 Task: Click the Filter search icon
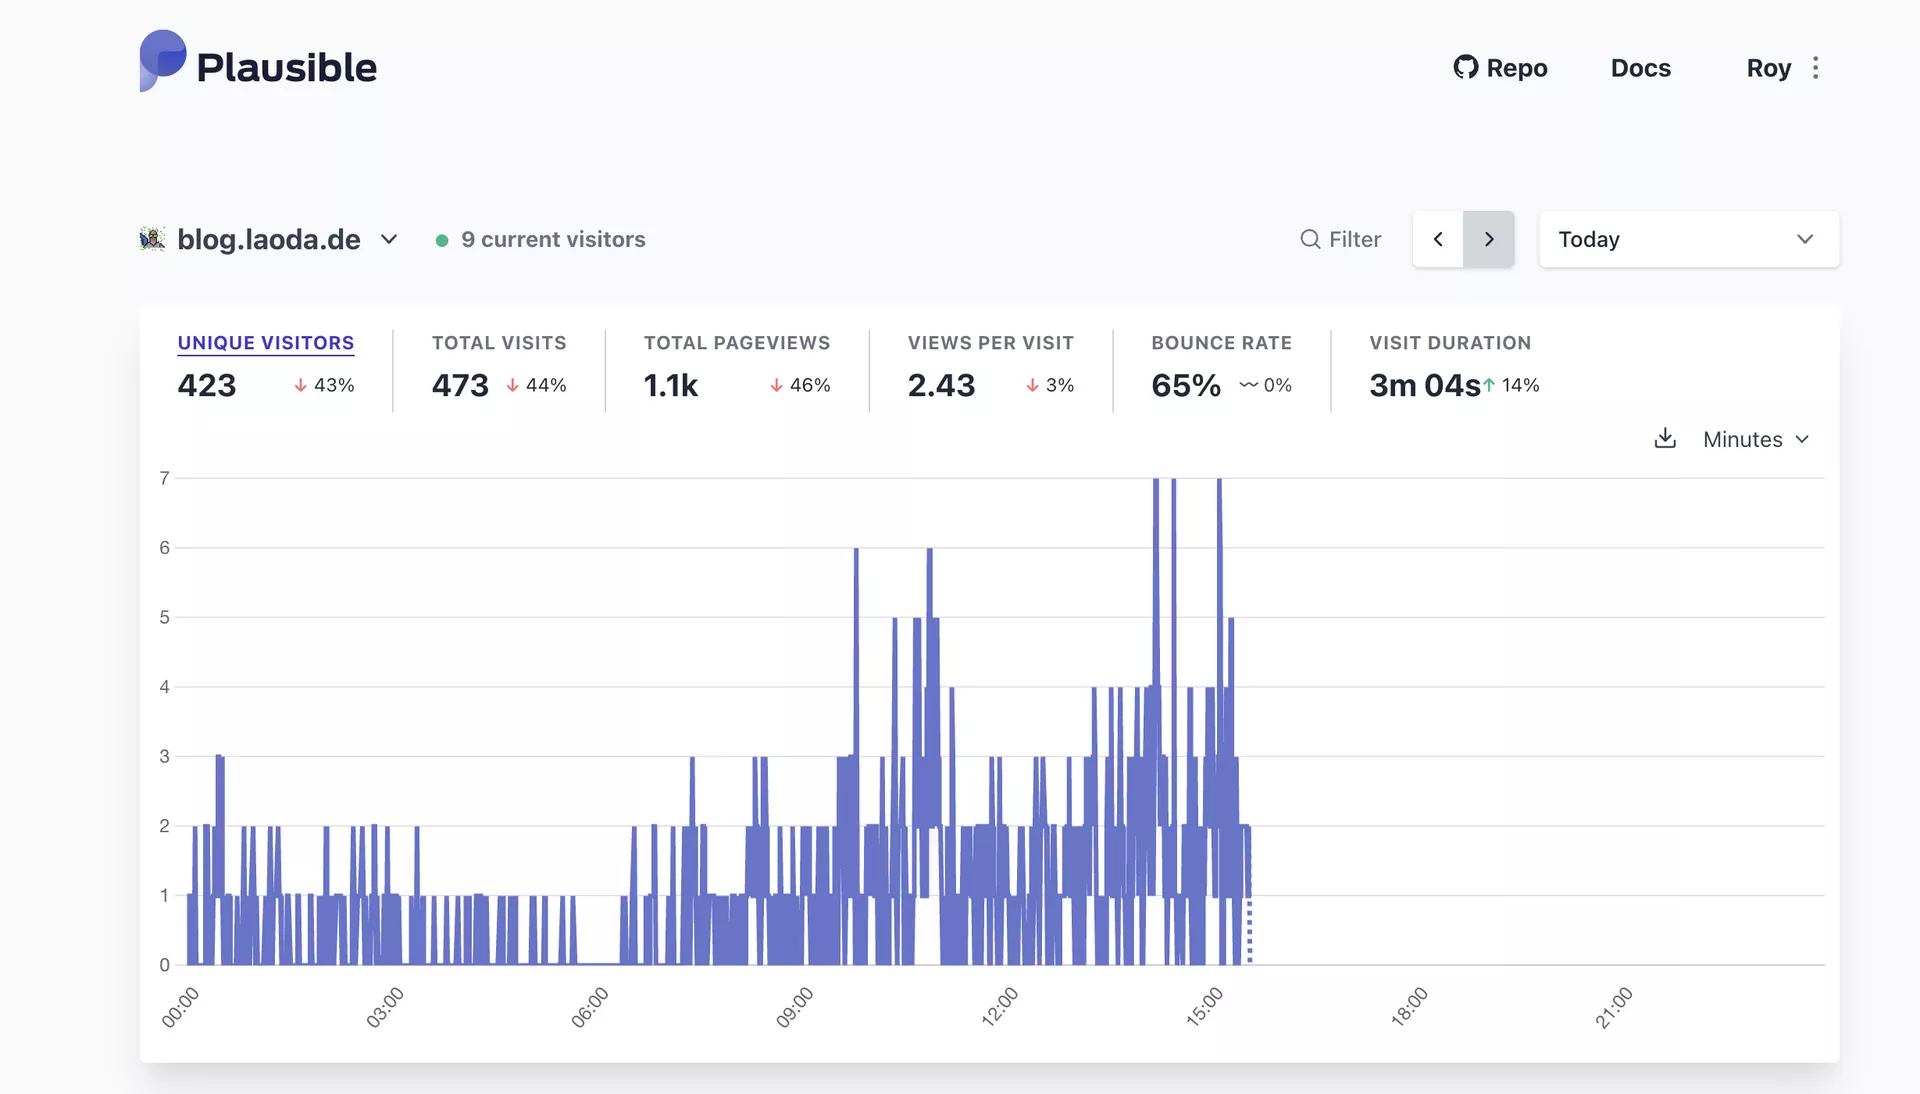1310,239
